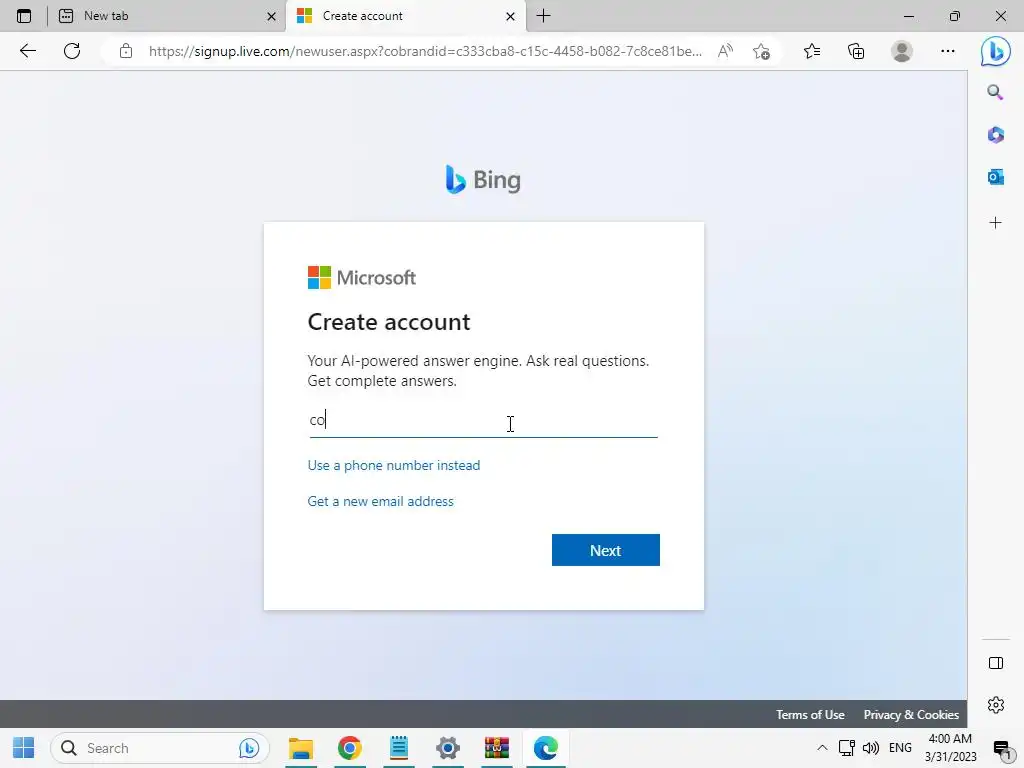Open Outlook sidebar icon

(995, 176)
